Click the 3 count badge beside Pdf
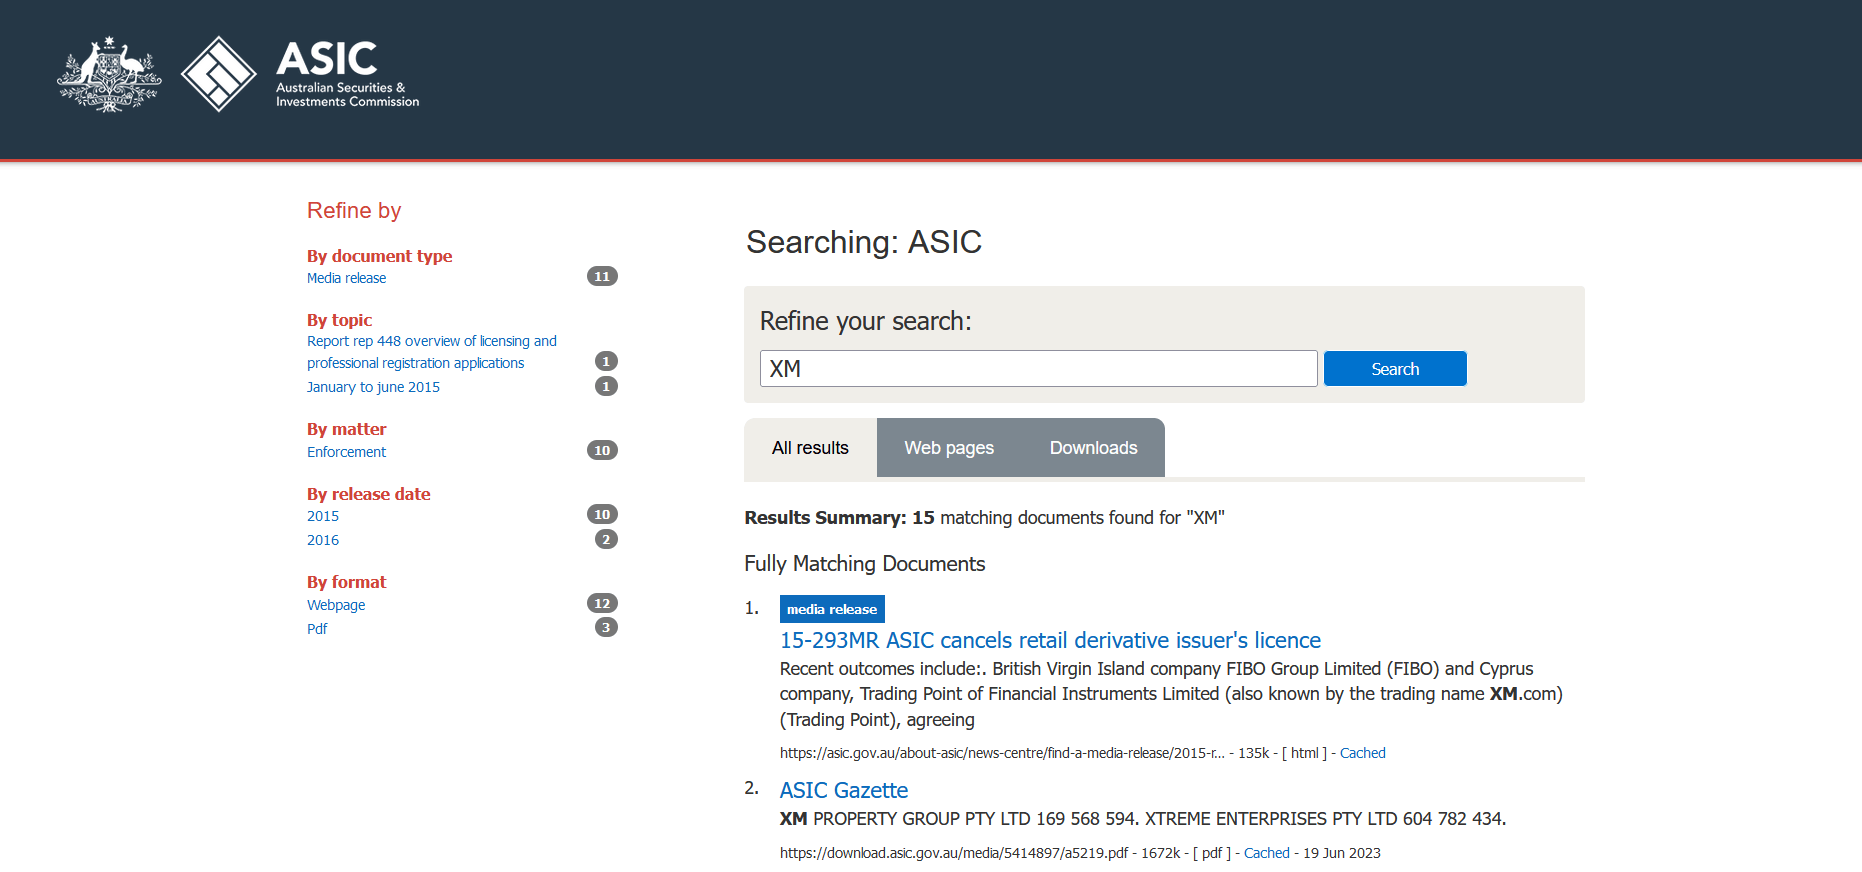Image resolution: width=1862 pixels, height=872 pixels. tap(606, 627)
